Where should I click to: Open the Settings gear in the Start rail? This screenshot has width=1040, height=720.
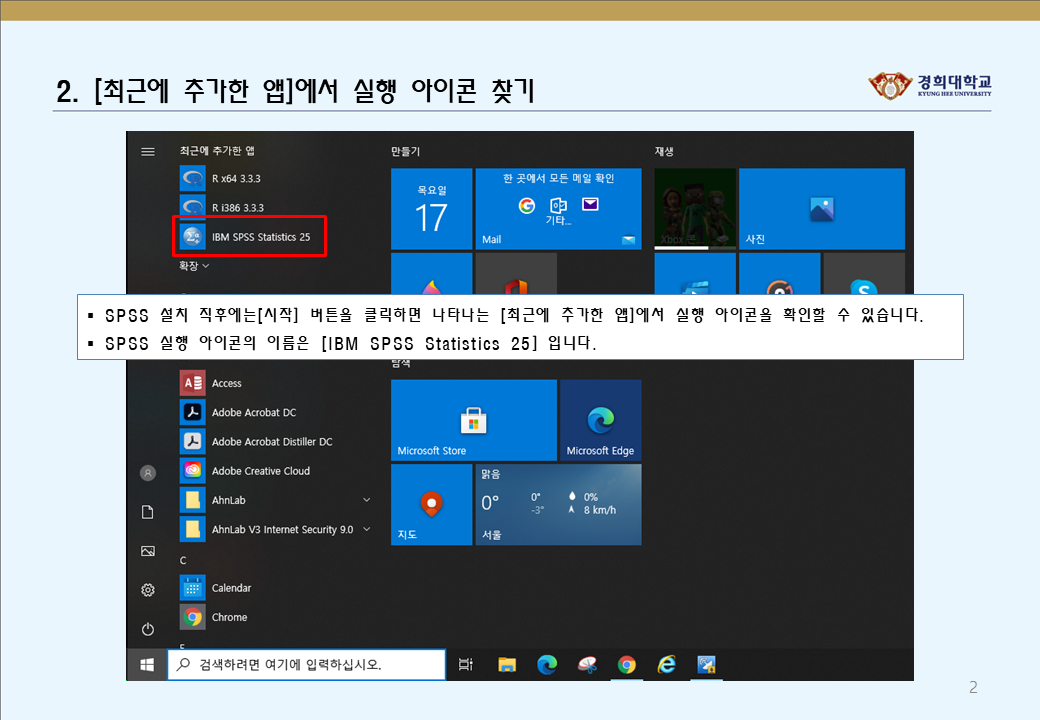[x=147, y=590]
